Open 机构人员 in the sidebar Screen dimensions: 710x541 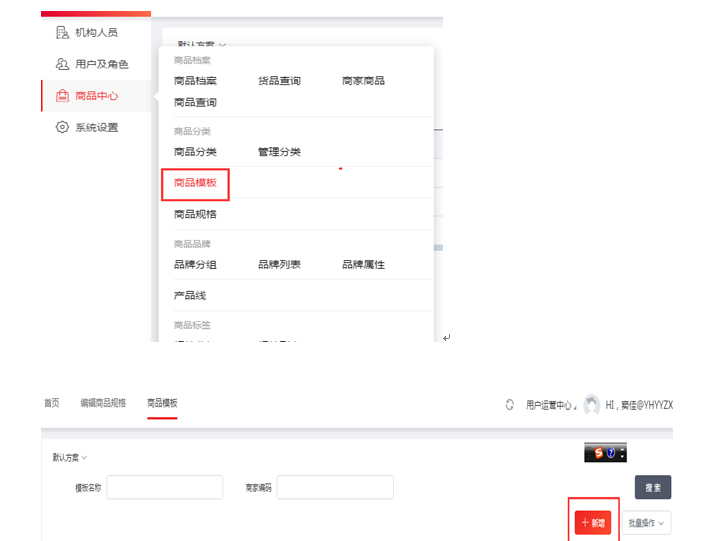(x=96, y=33)
